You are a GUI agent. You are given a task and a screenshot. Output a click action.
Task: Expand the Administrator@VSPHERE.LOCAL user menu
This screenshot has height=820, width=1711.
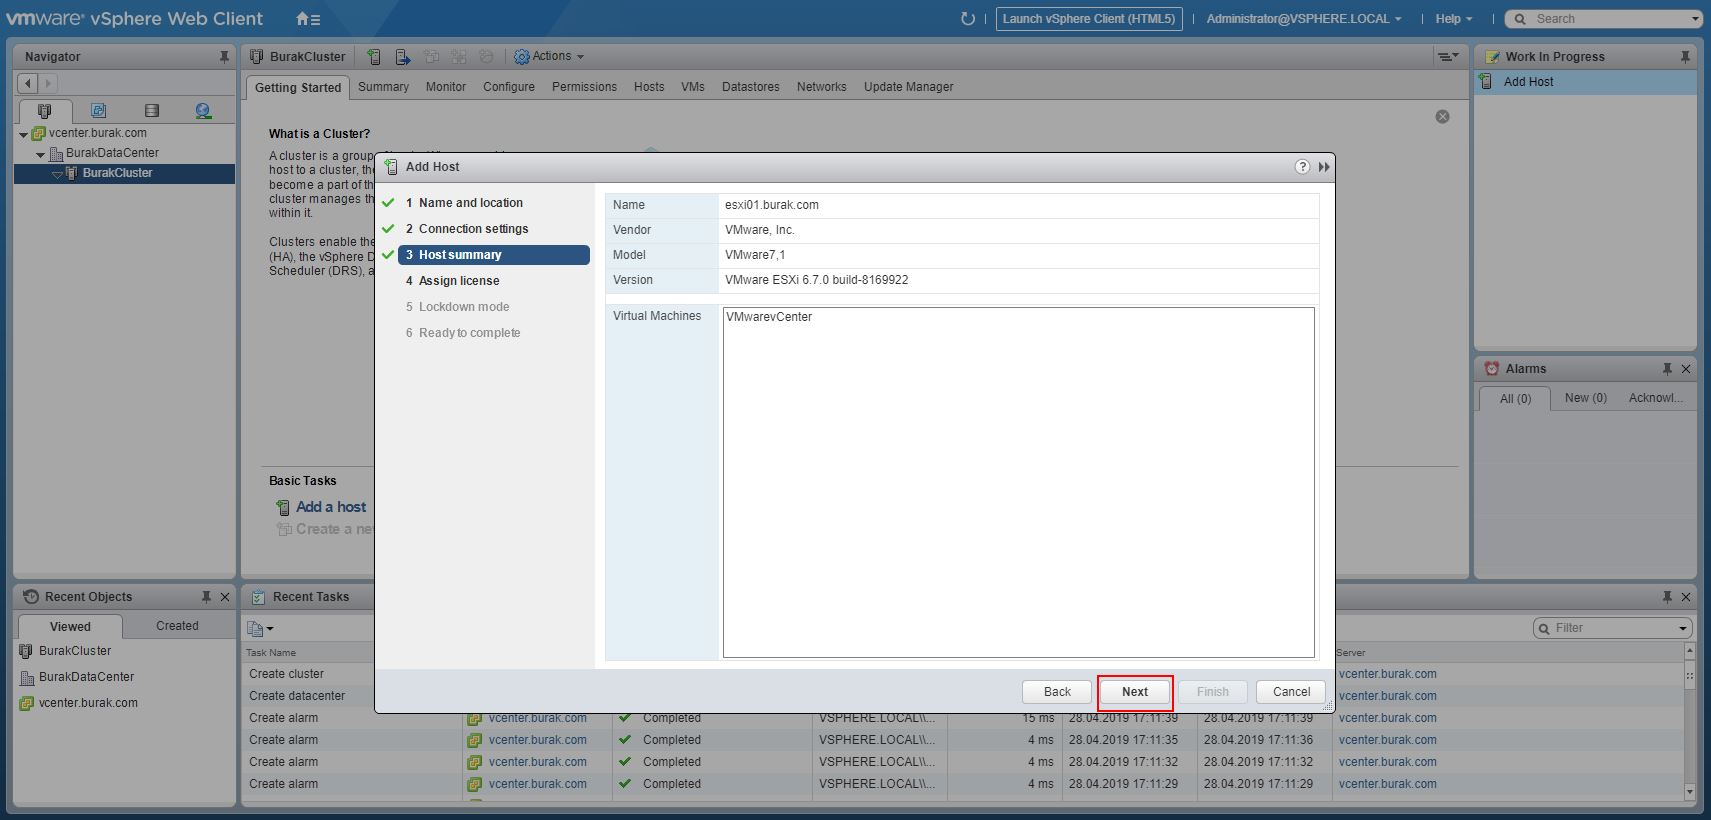1303,19
